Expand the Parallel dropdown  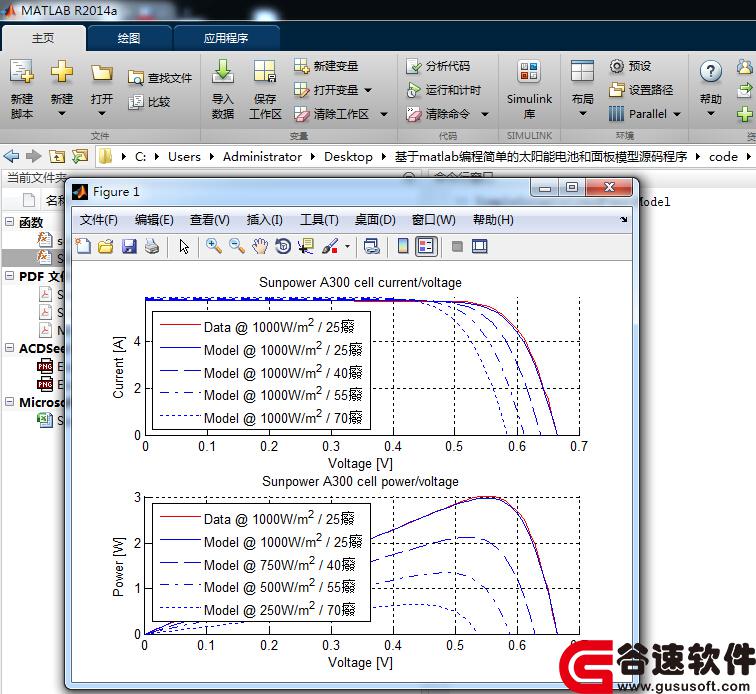(x=677, y=114)
